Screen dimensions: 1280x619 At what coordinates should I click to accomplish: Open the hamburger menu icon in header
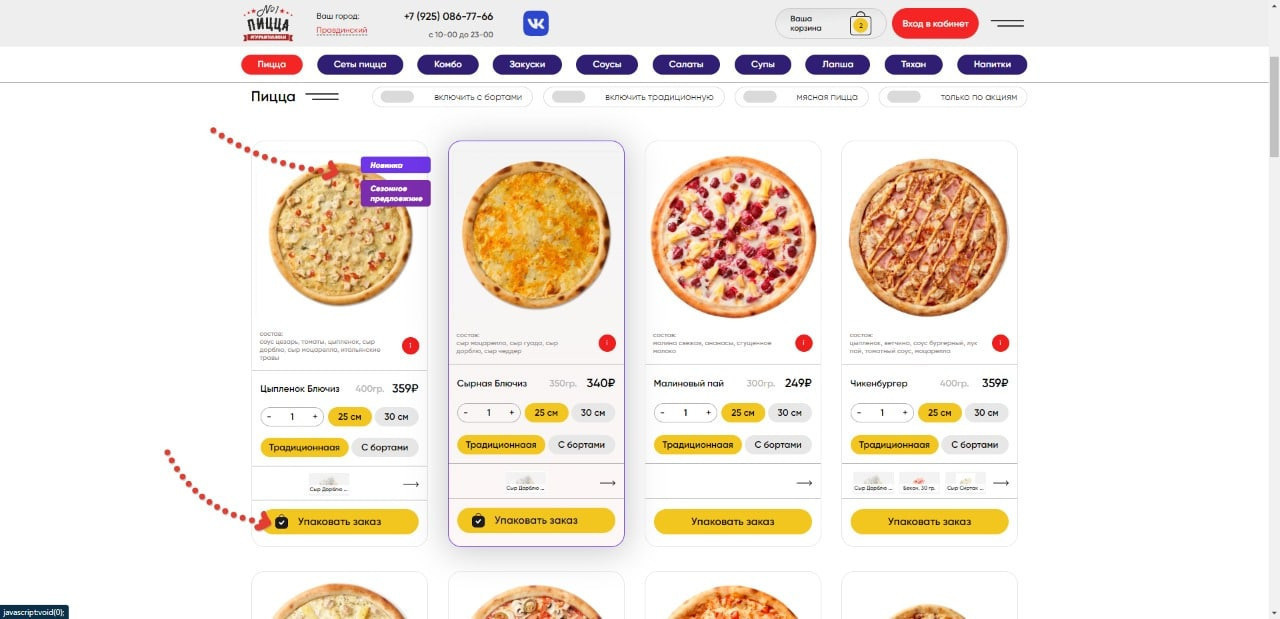click(x=1007, y=23)
